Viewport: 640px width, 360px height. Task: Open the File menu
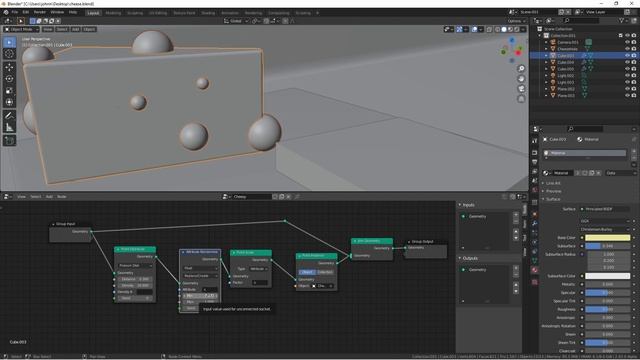point(15,12)
